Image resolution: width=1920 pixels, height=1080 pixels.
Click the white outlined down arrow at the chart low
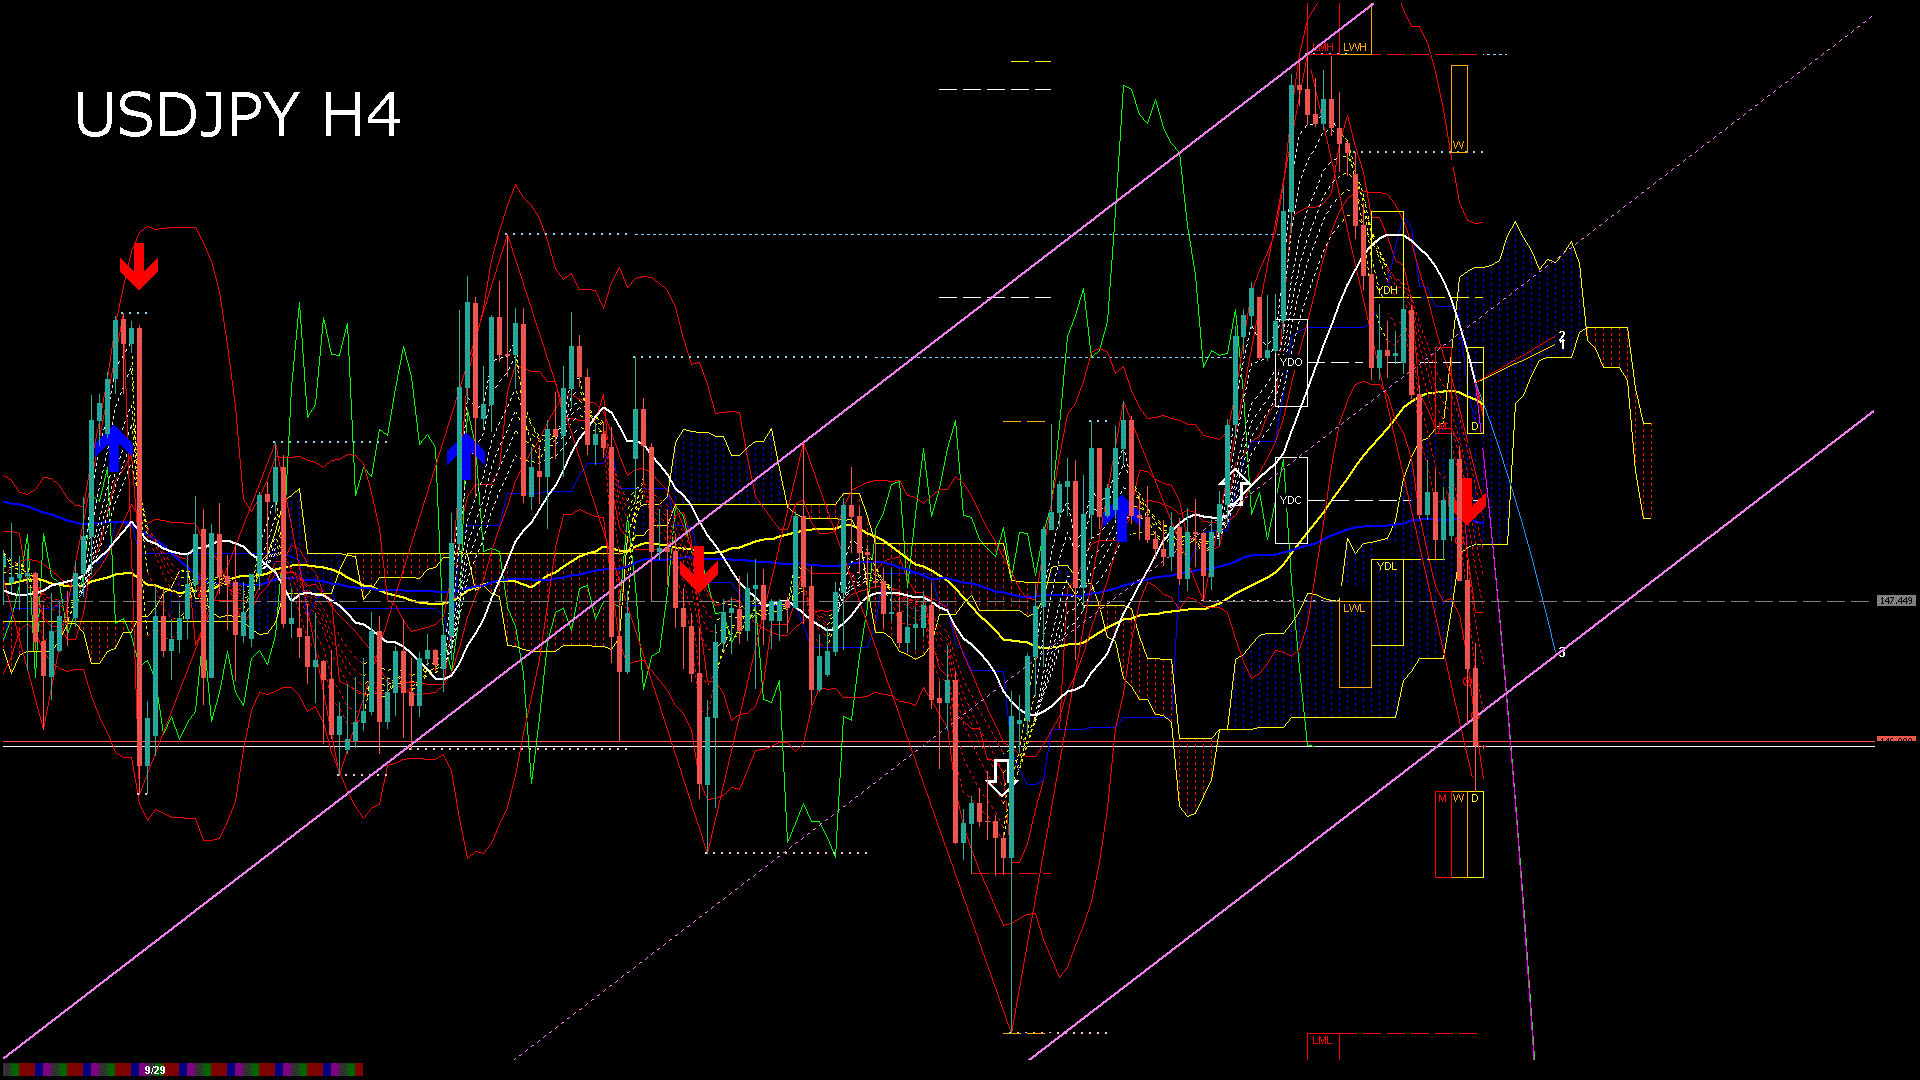coord(1001,778)
